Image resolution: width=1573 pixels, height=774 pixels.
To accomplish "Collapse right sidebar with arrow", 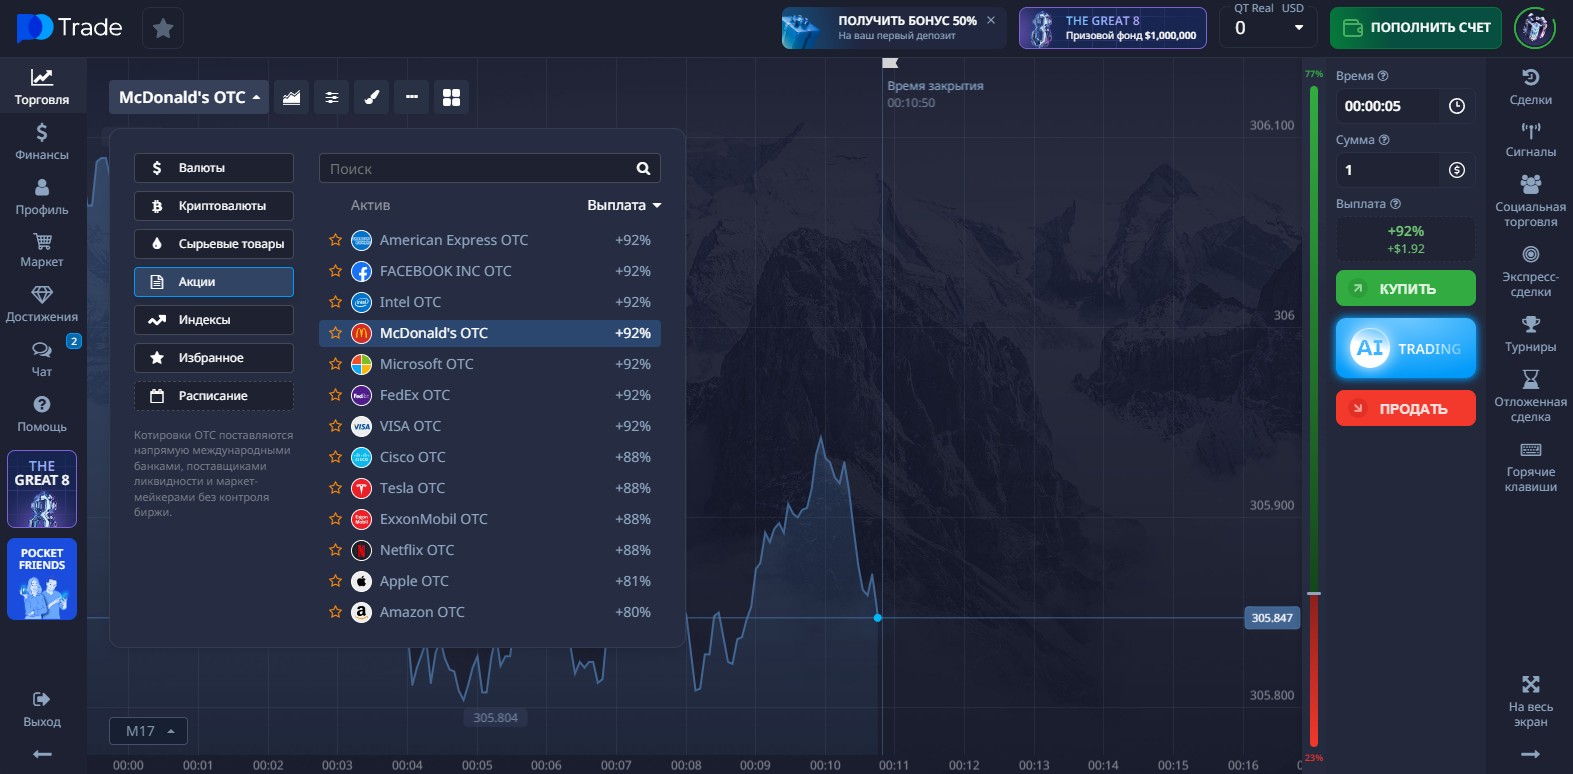I will click(x=1530, y=754).
